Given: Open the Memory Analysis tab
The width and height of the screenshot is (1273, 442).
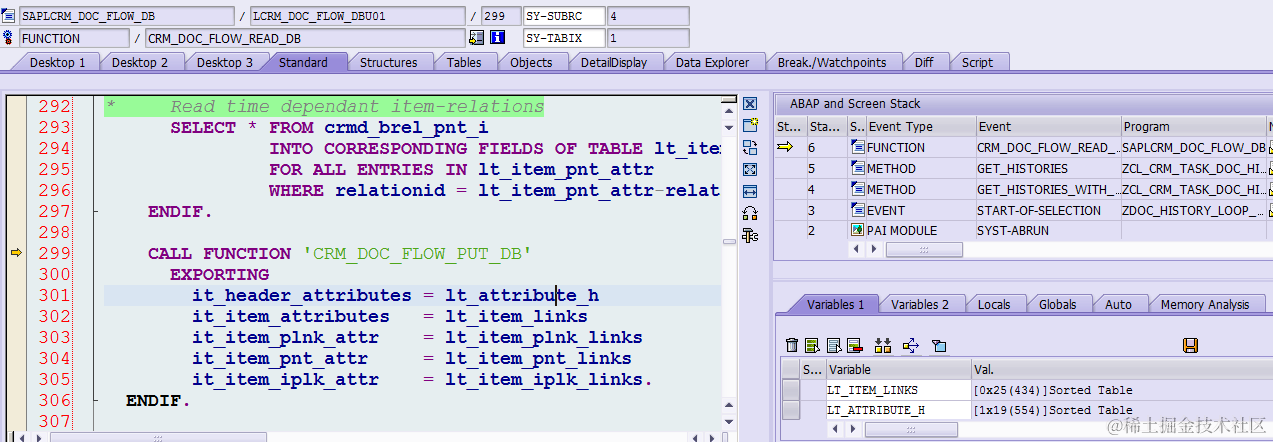Looking at the screenshot, I should click(x=1205, y=304).
